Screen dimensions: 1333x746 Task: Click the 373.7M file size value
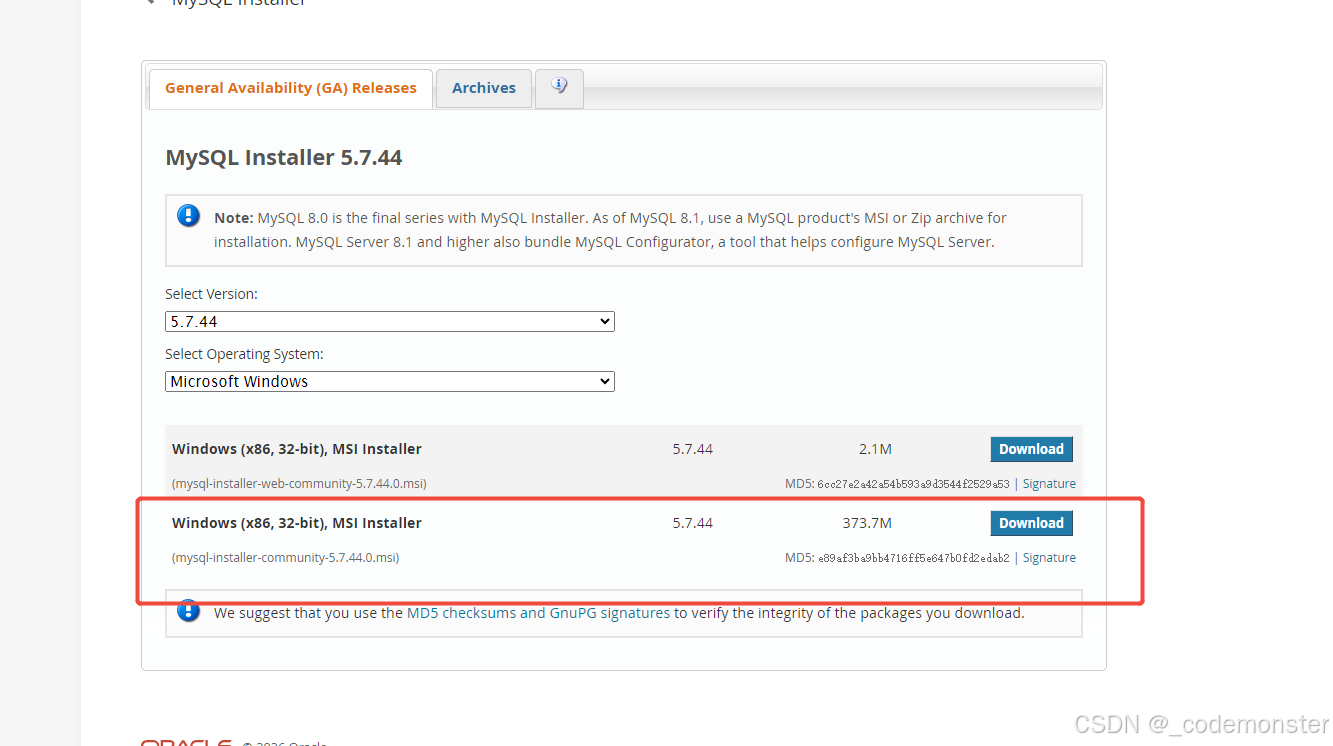[x=867, y=523]
